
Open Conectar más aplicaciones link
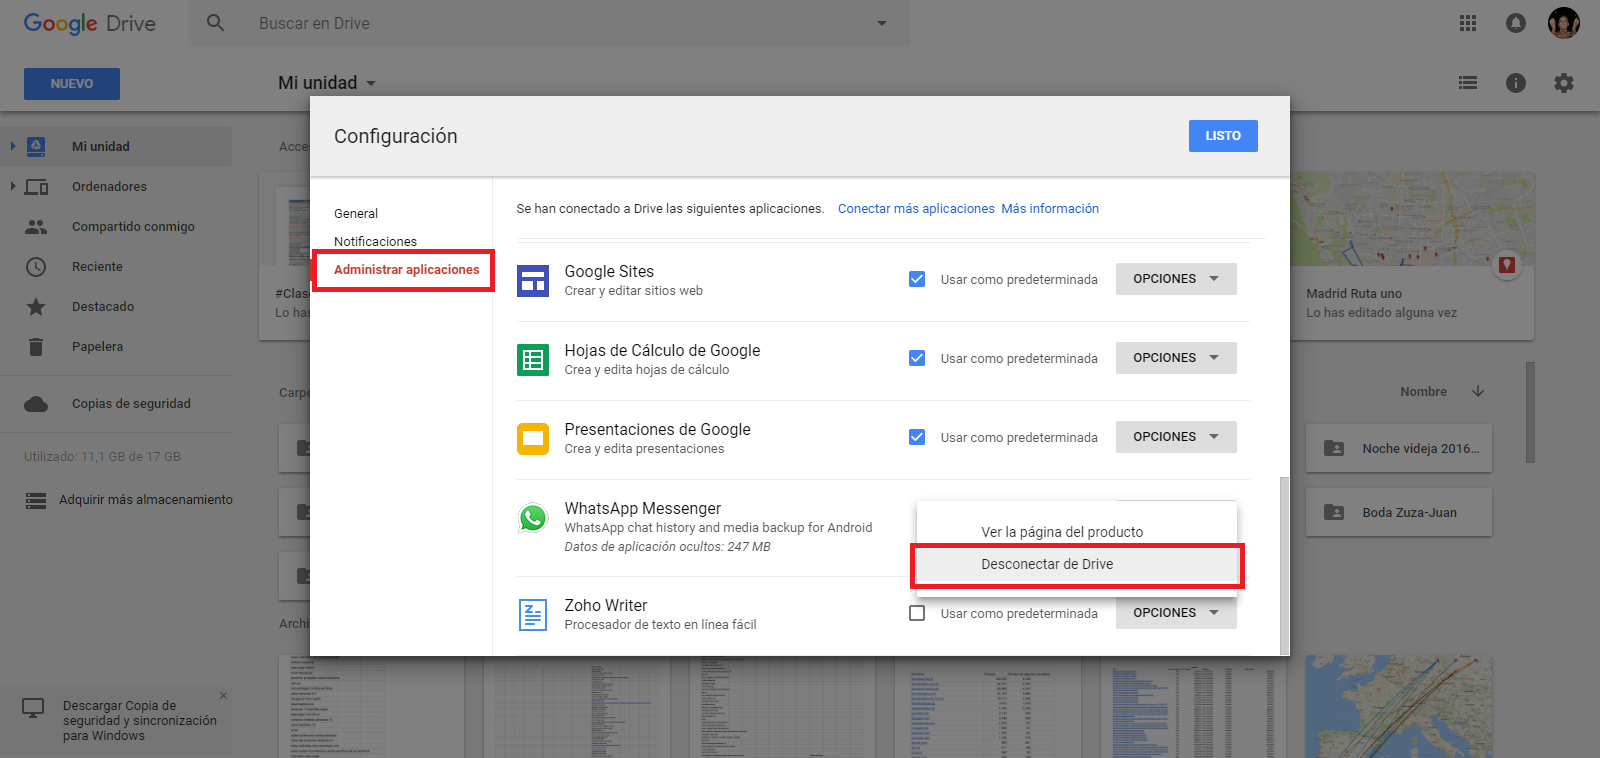point(916,209)
